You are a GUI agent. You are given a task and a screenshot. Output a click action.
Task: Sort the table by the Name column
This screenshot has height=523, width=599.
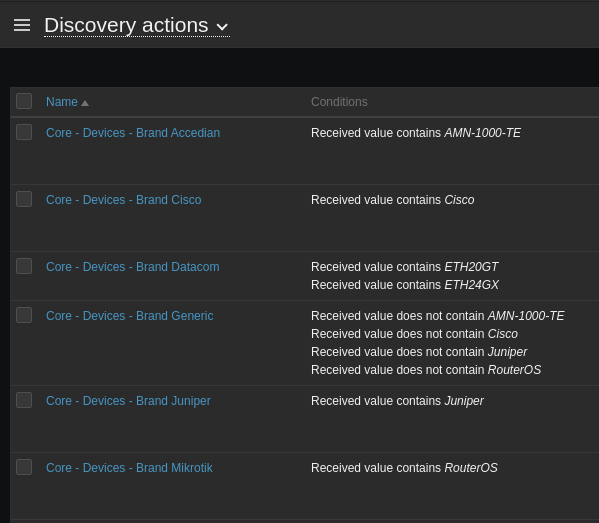point(62,102)
